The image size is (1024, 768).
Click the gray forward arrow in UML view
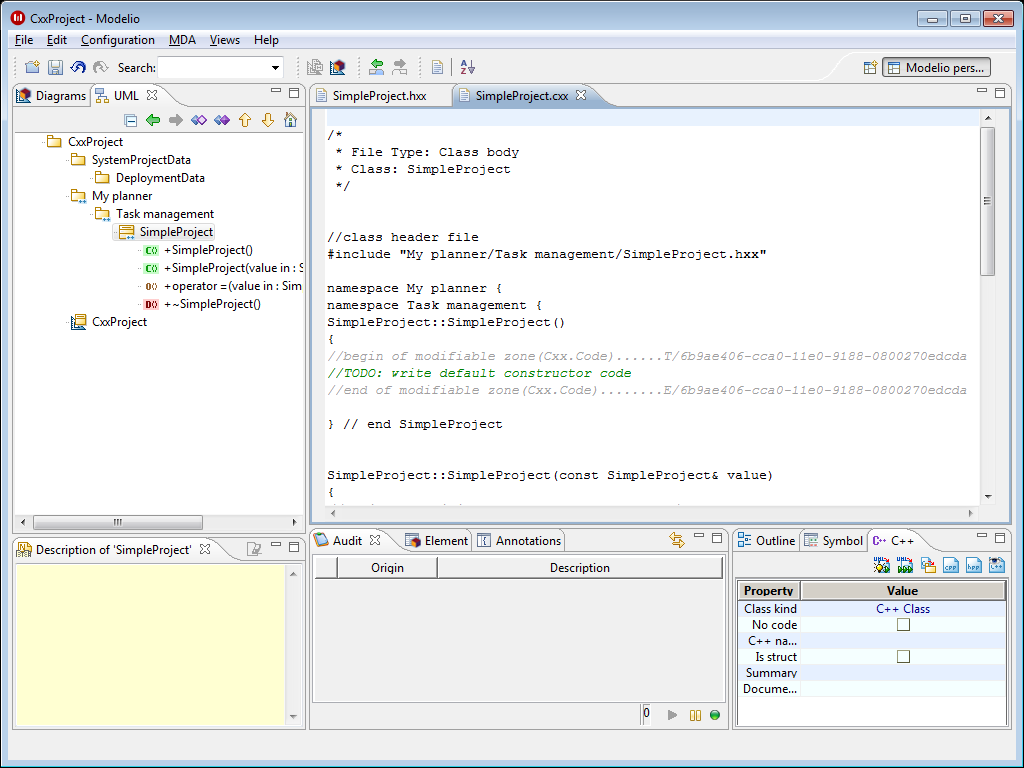point(176,120)
